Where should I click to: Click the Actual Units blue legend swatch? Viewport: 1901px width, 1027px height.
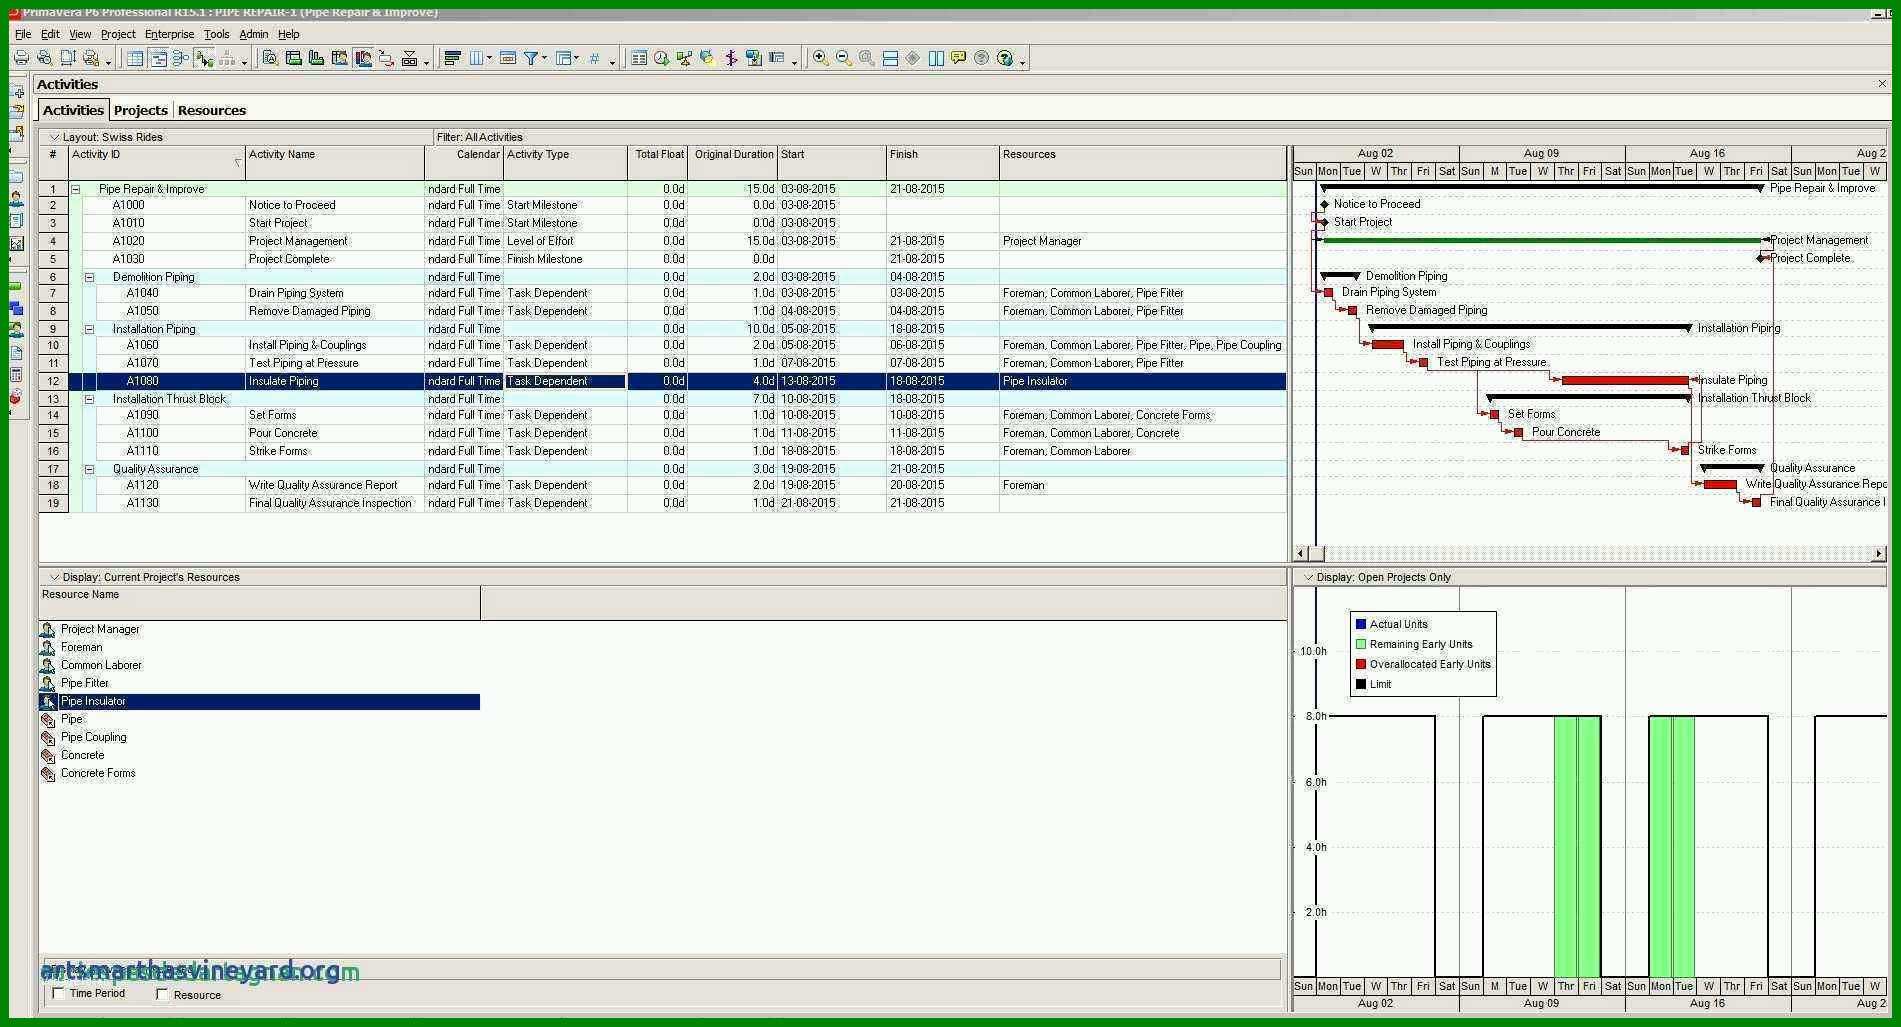click(x=1360, y=624)
